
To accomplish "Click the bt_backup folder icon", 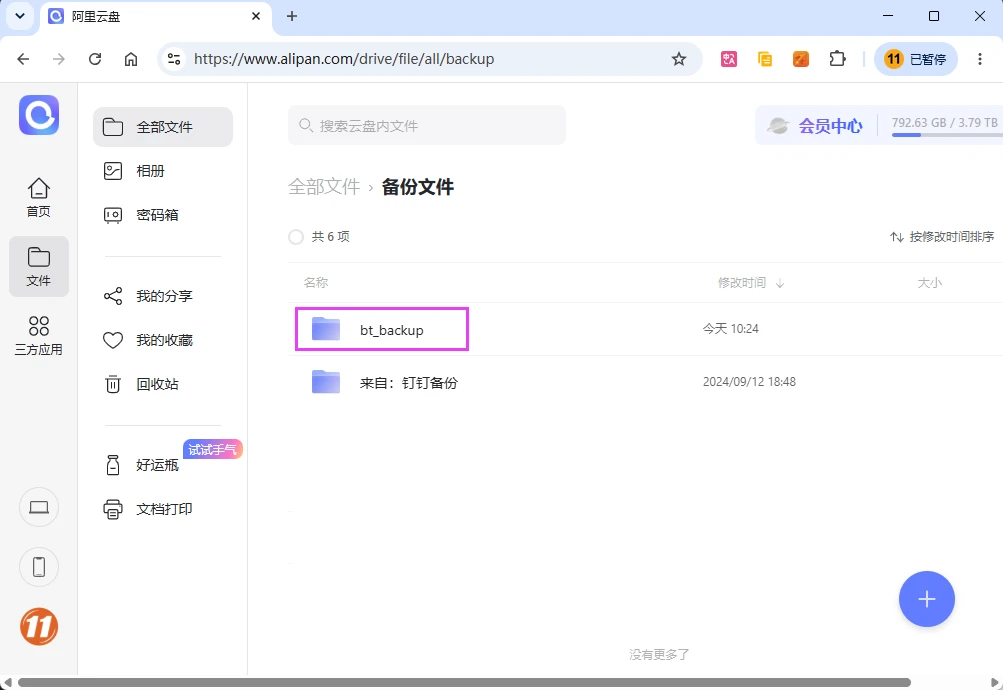I will tap(326, 329).
